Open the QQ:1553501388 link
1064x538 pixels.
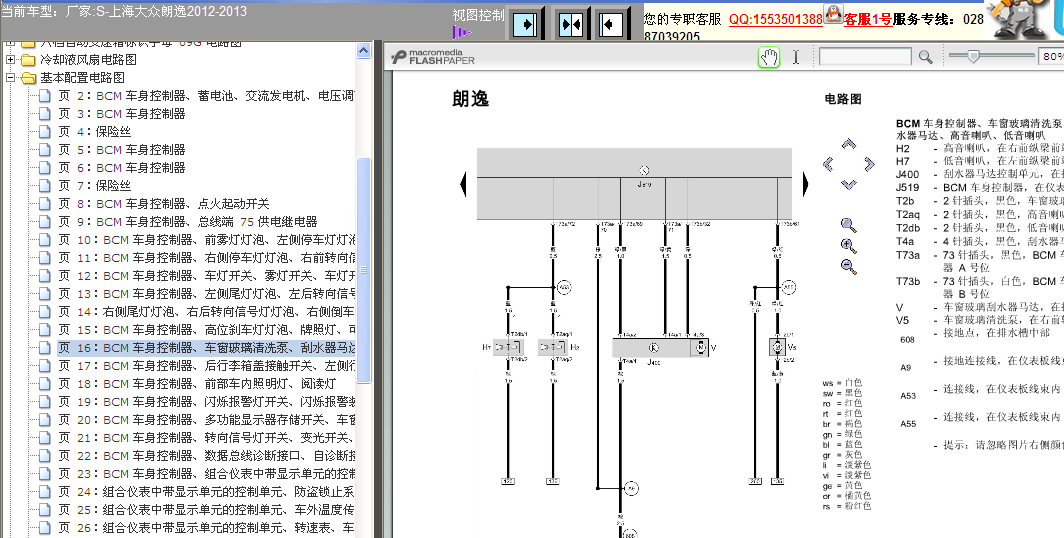[x=776, y=19]
